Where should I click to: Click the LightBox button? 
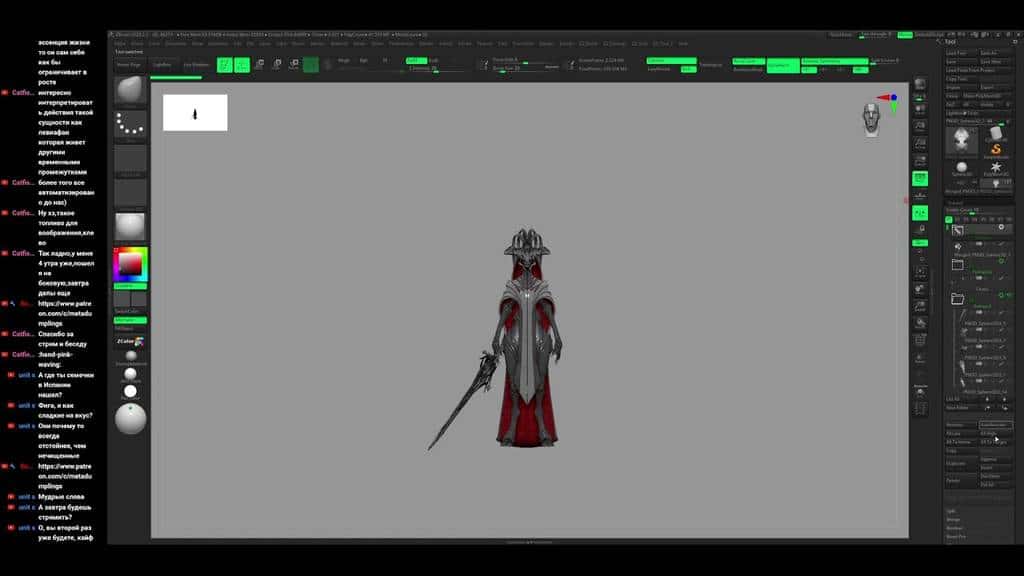pyautogui.click(x=162, y=65)
